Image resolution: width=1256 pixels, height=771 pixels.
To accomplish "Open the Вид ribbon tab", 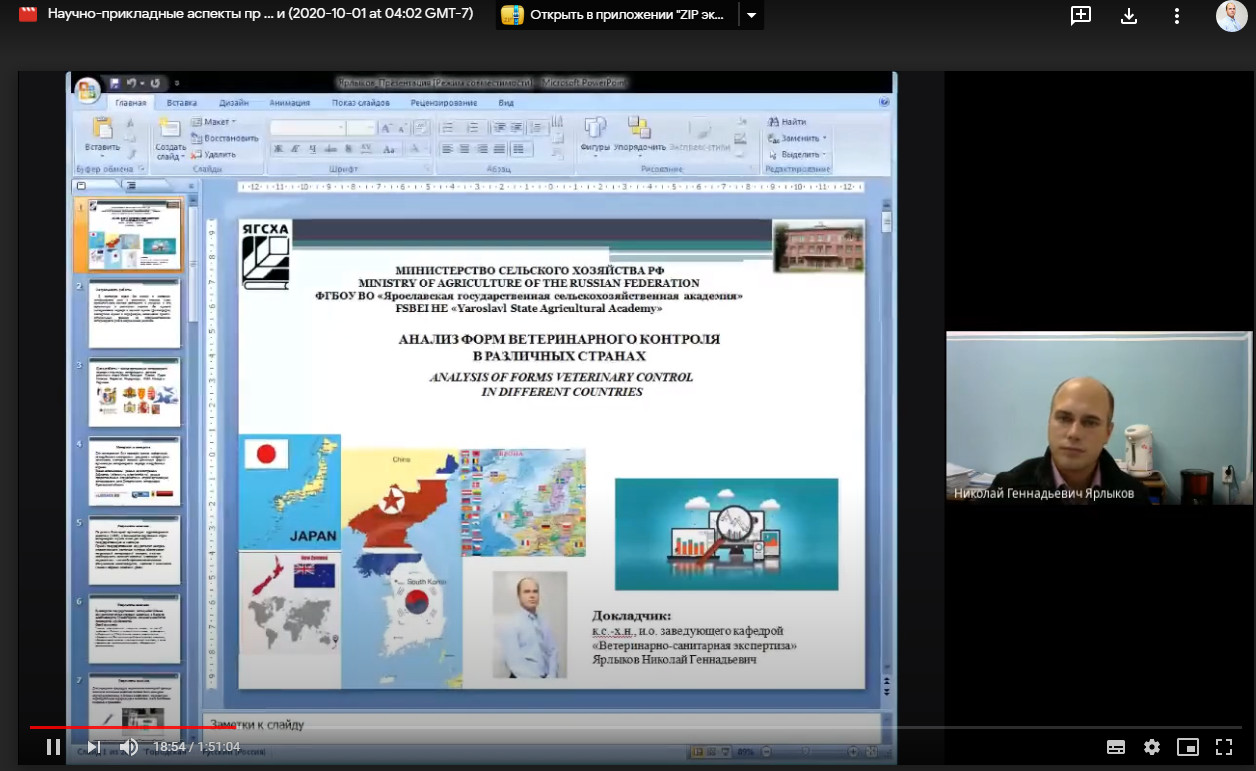I will pyautogui.click(x=506, y=102).
